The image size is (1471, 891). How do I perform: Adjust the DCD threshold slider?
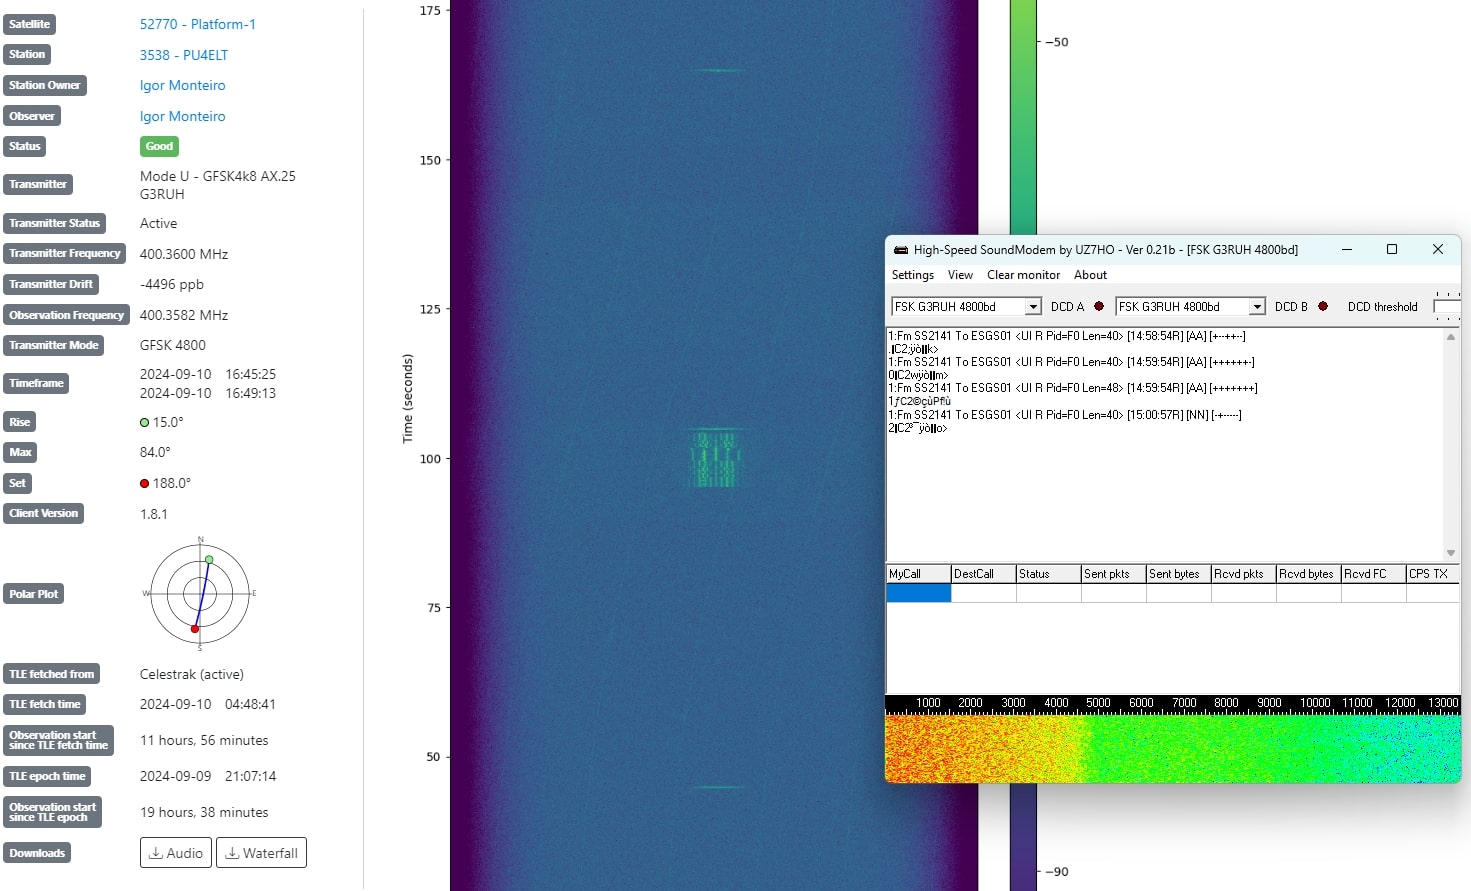(1447, 307)
